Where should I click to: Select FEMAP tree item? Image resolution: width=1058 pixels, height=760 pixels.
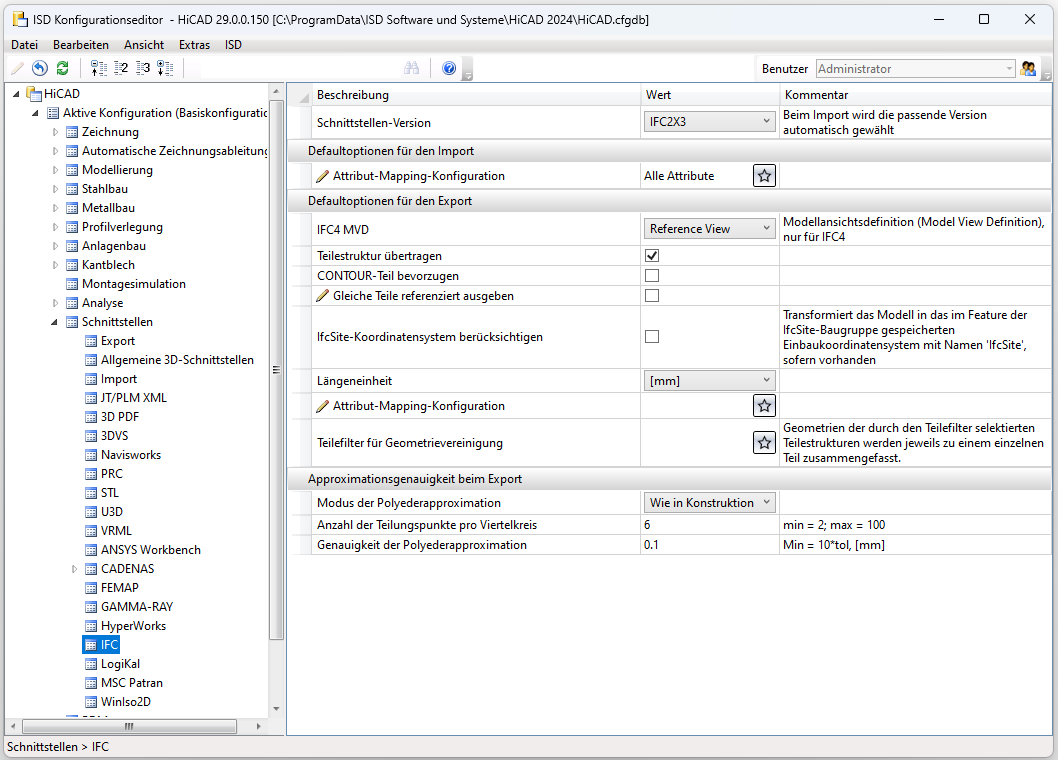pyautogui.click(x=119, y=588)
